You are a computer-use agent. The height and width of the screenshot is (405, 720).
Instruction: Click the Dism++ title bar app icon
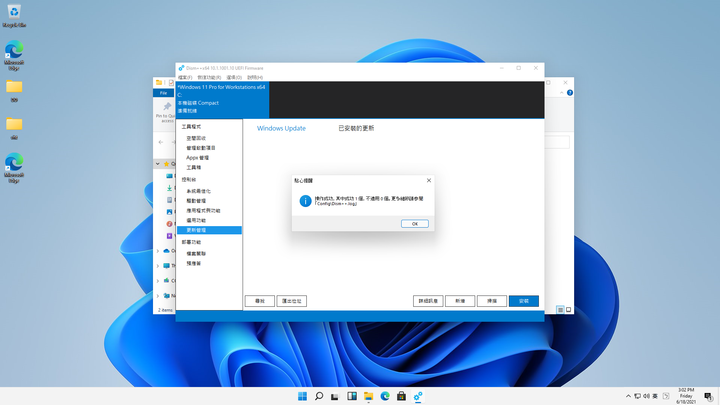(181, 68)
